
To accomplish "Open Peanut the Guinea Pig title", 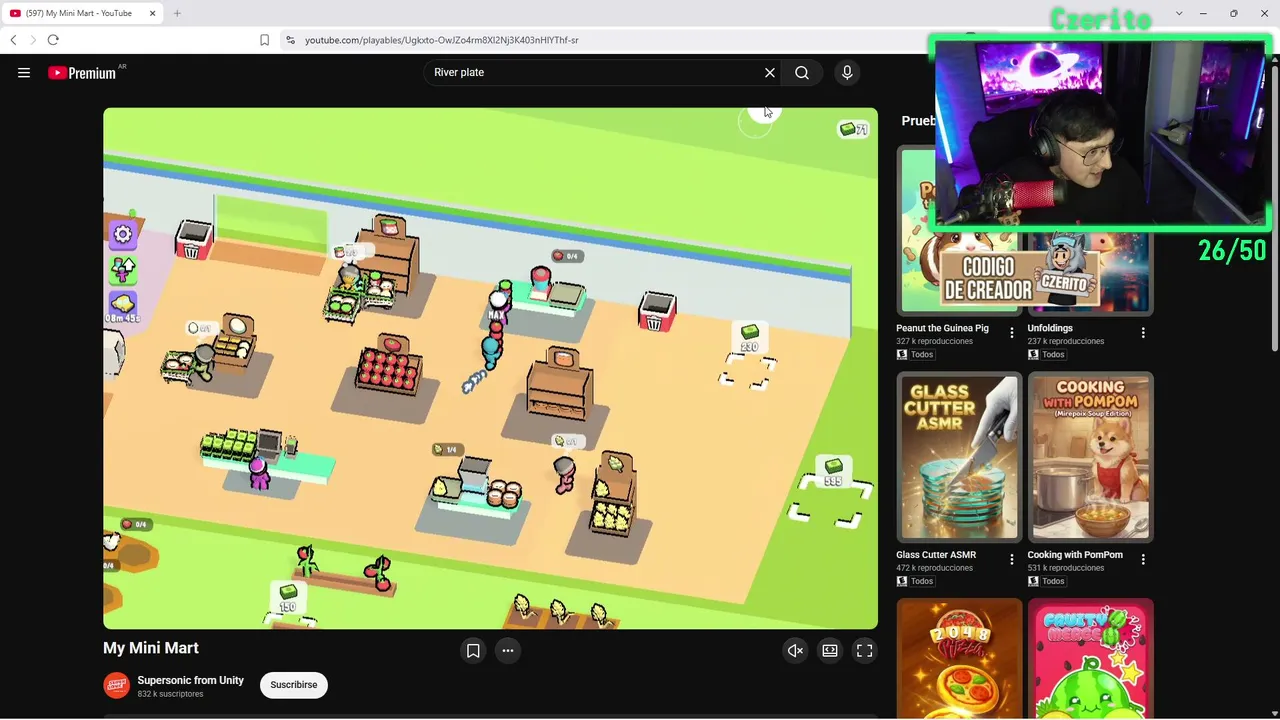I will pyautogui.click(x=942, y=328).
